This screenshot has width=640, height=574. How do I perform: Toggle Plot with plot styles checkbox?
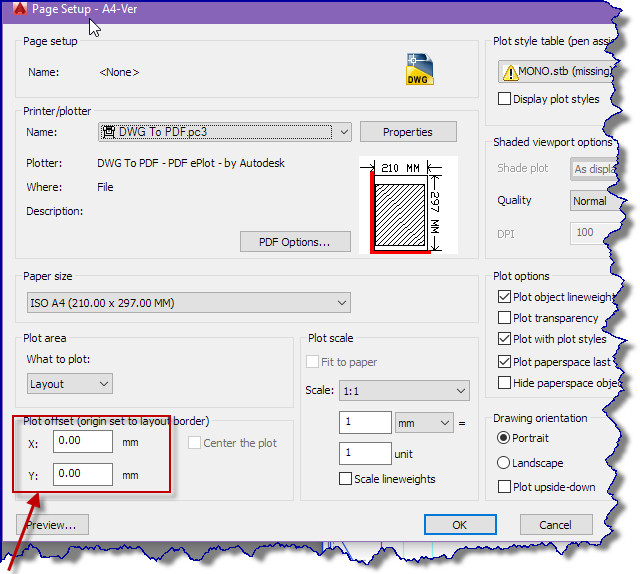point(504,339)
